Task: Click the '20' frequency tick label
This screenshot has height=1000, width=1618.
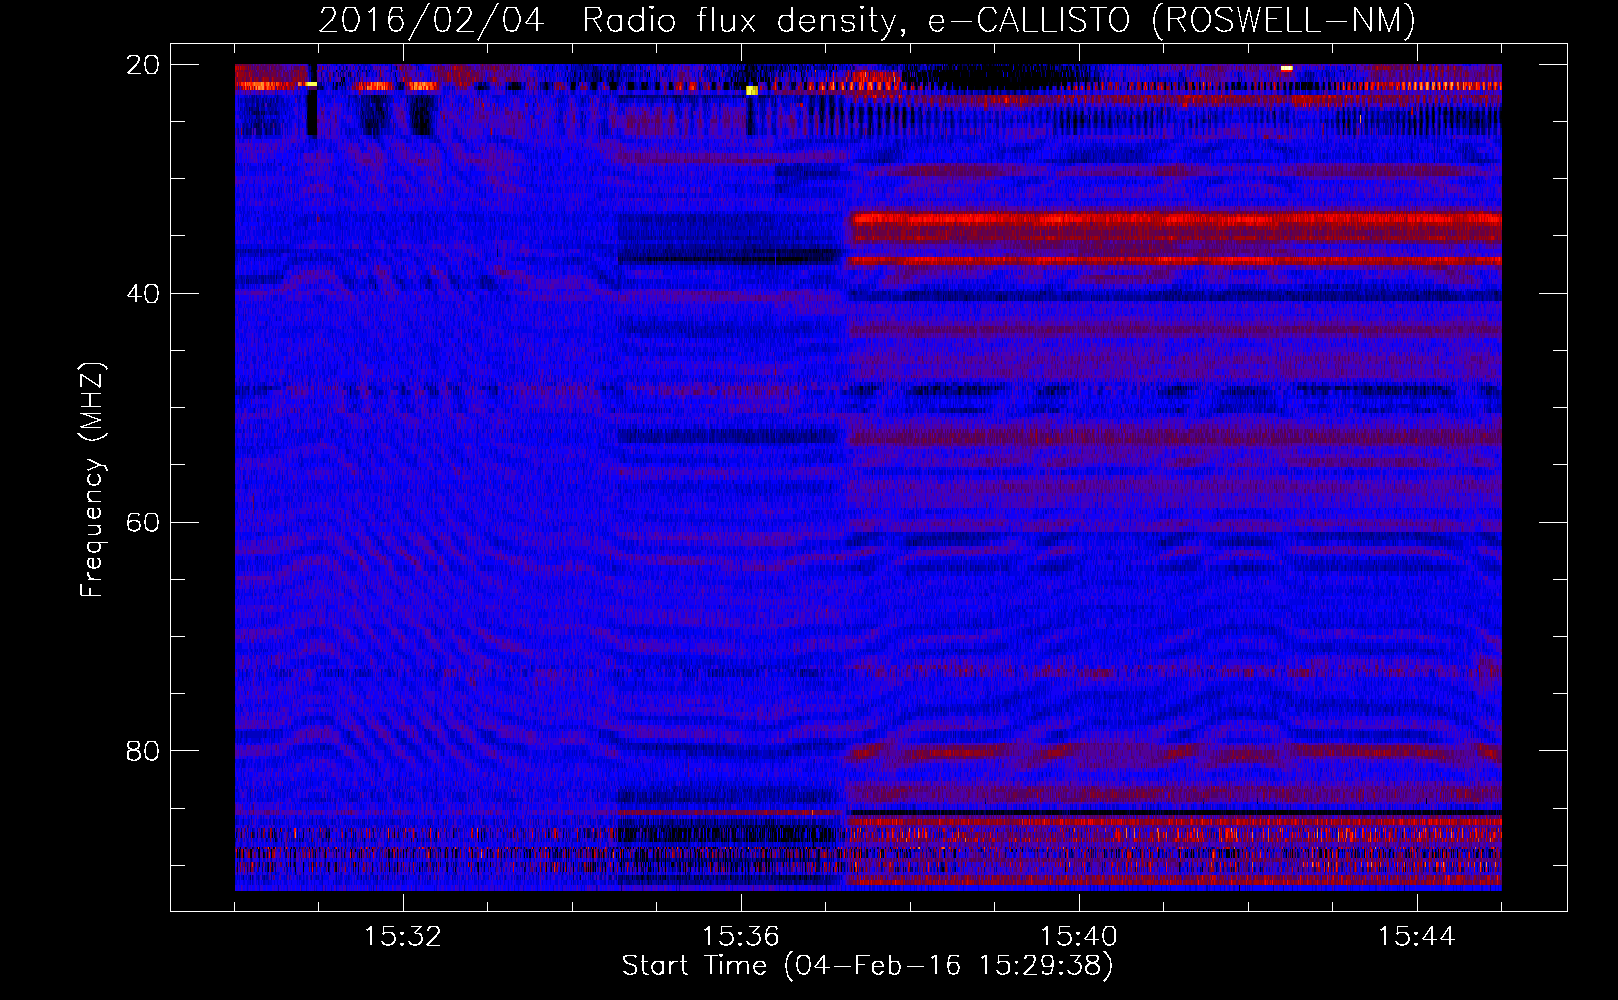Action: pyautogui.click(x=144, y=65)
